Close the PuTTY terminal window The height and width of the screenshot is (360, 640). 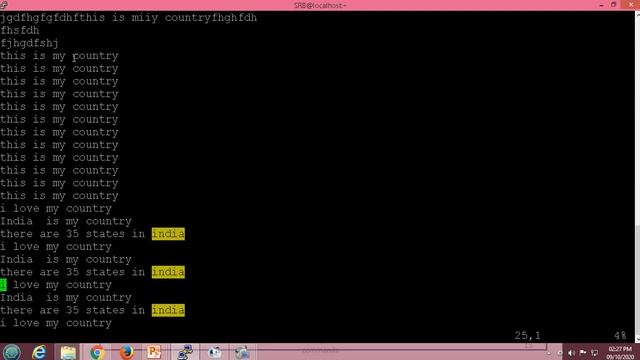pyautogui.click(x=631, y=5)
